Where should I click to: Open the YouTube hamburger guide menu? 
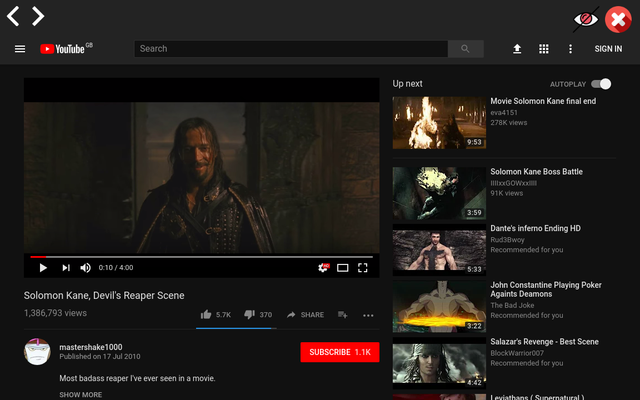point(20,49)
